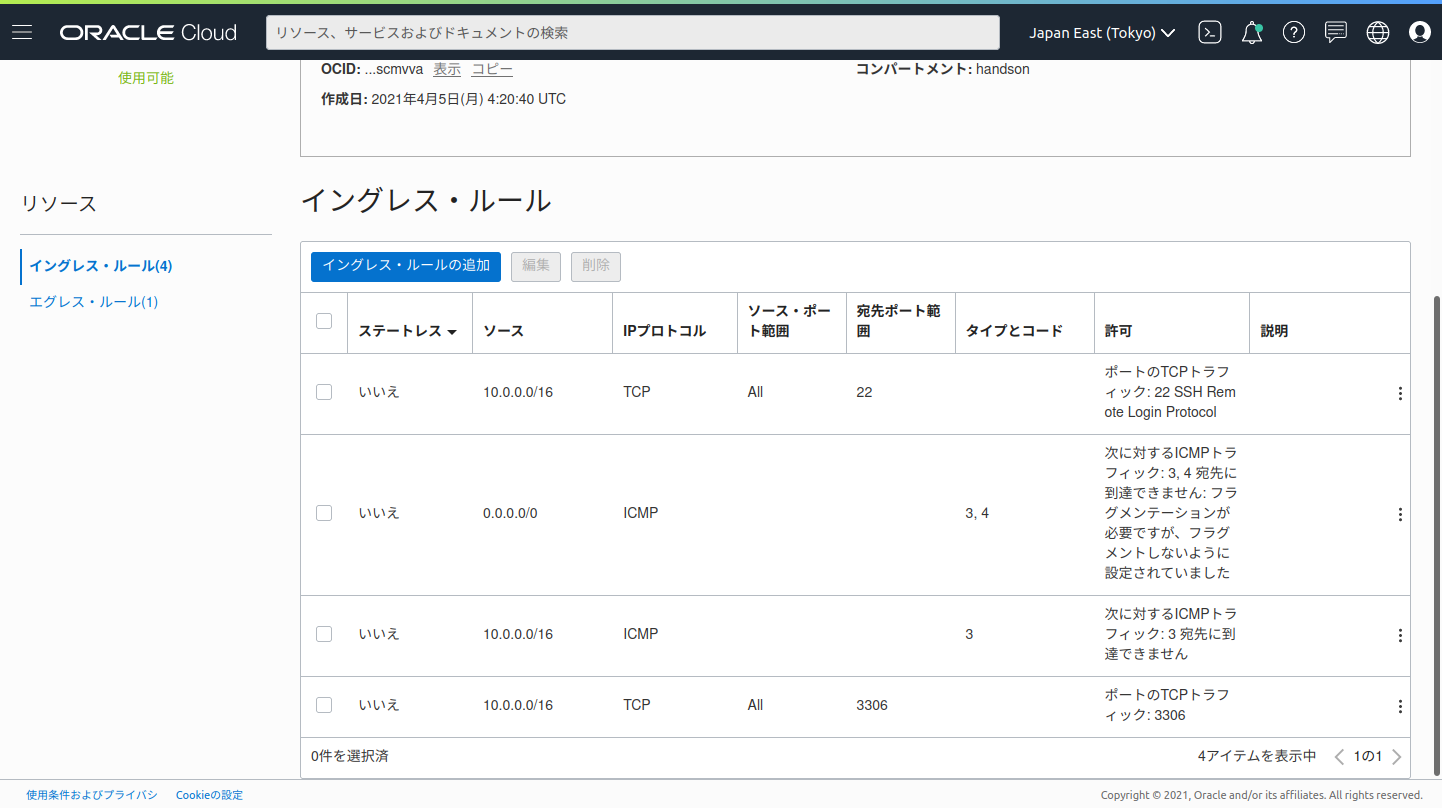1442x808 pixels.
Task: Open Cookieの設定 link
Action: pyautogui.click(x=209, y=795)
